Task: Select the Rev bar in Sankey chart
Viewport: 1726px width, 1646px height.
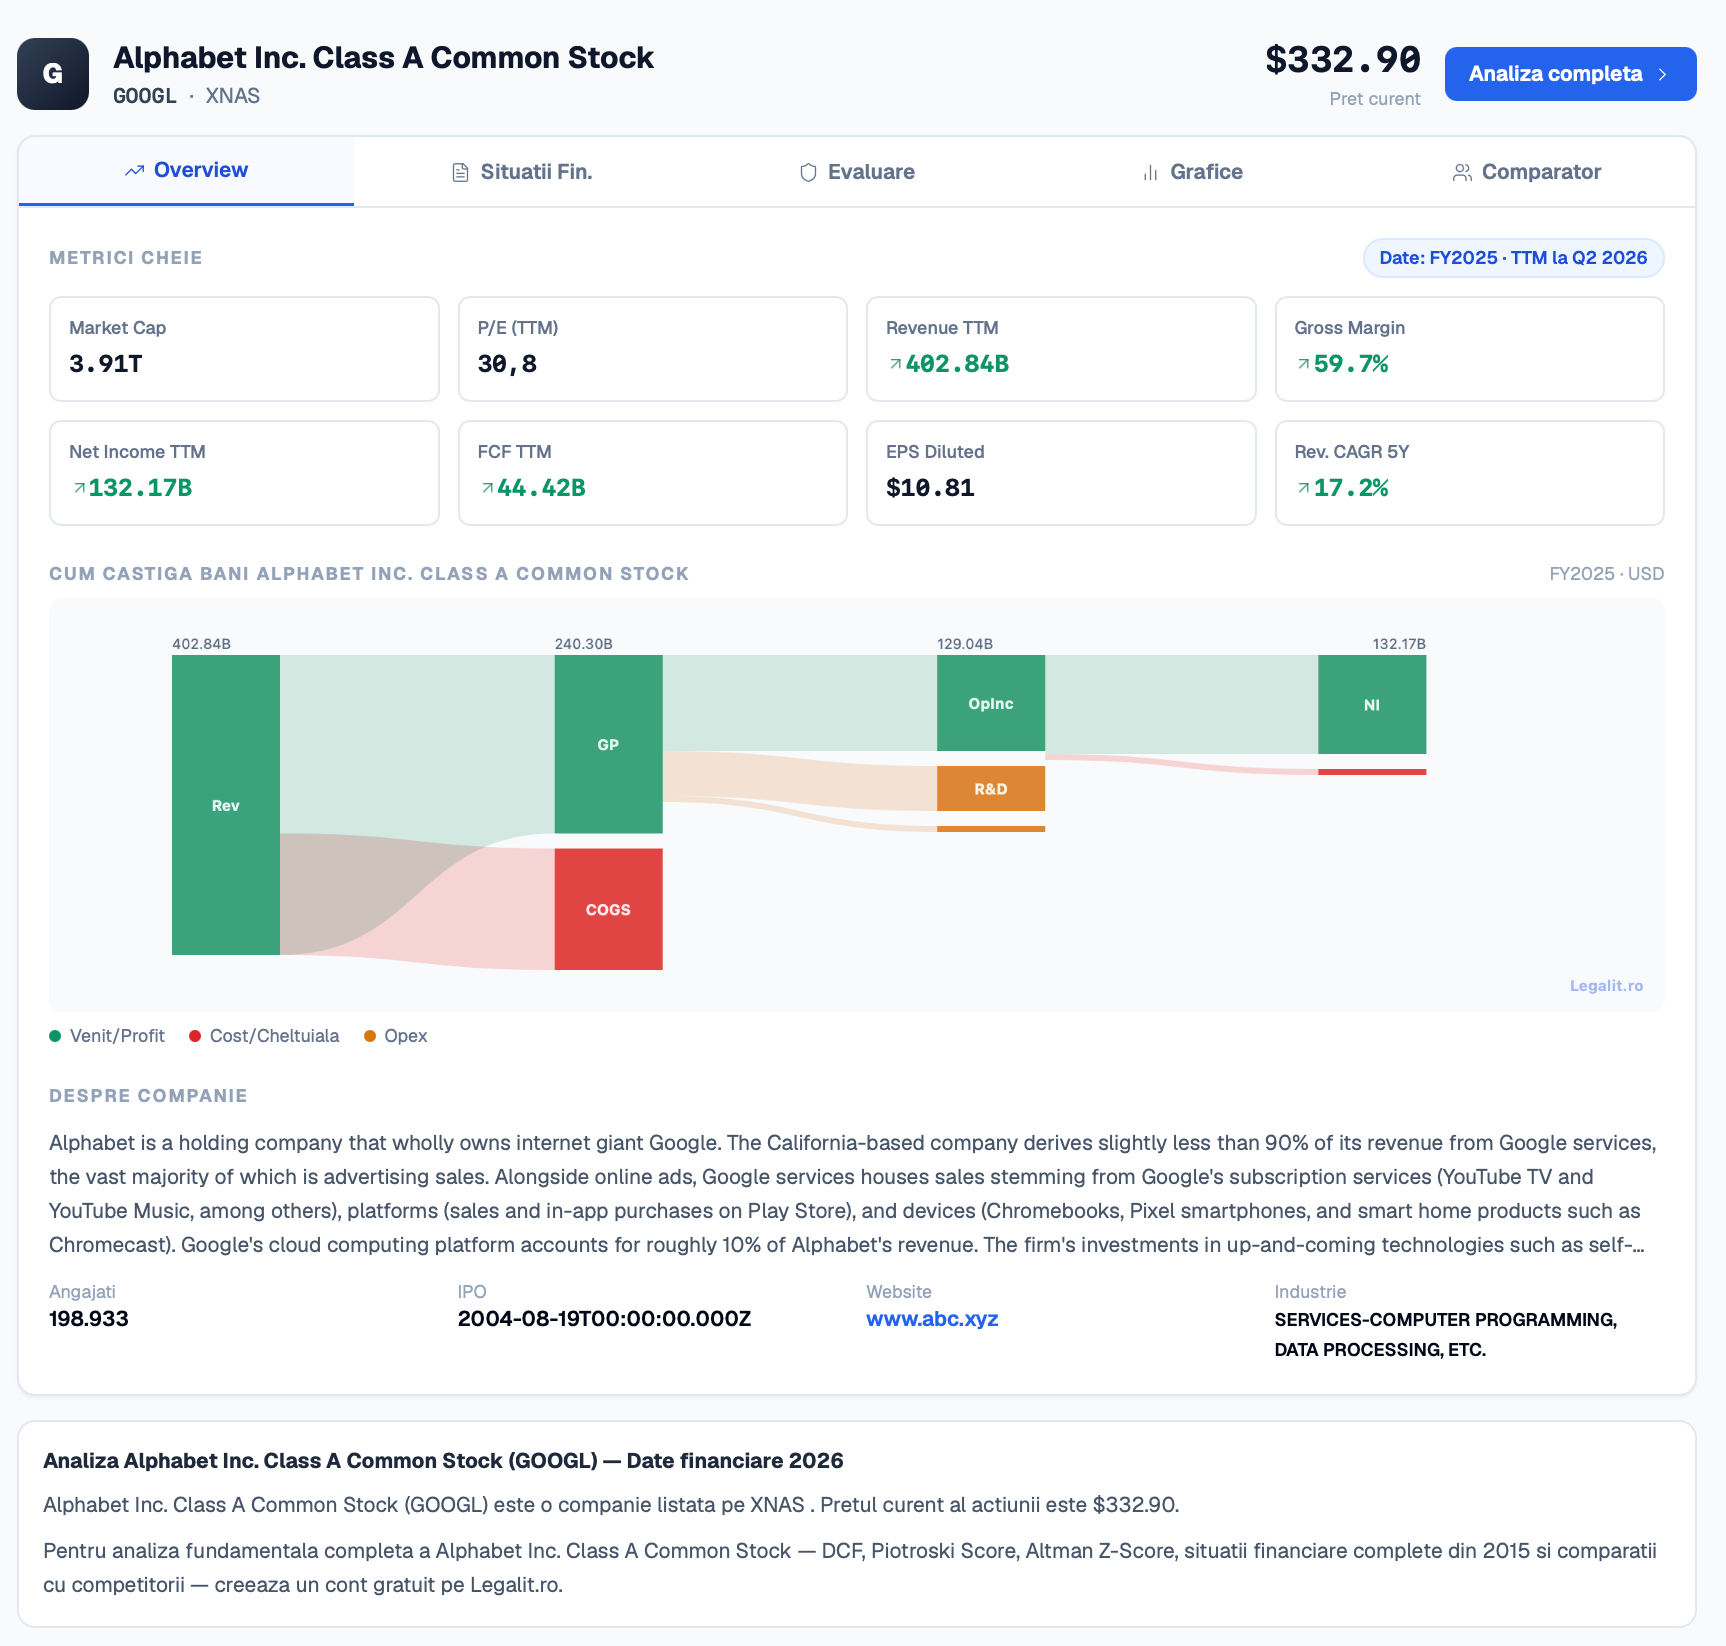Action: [x=226, y=805]
